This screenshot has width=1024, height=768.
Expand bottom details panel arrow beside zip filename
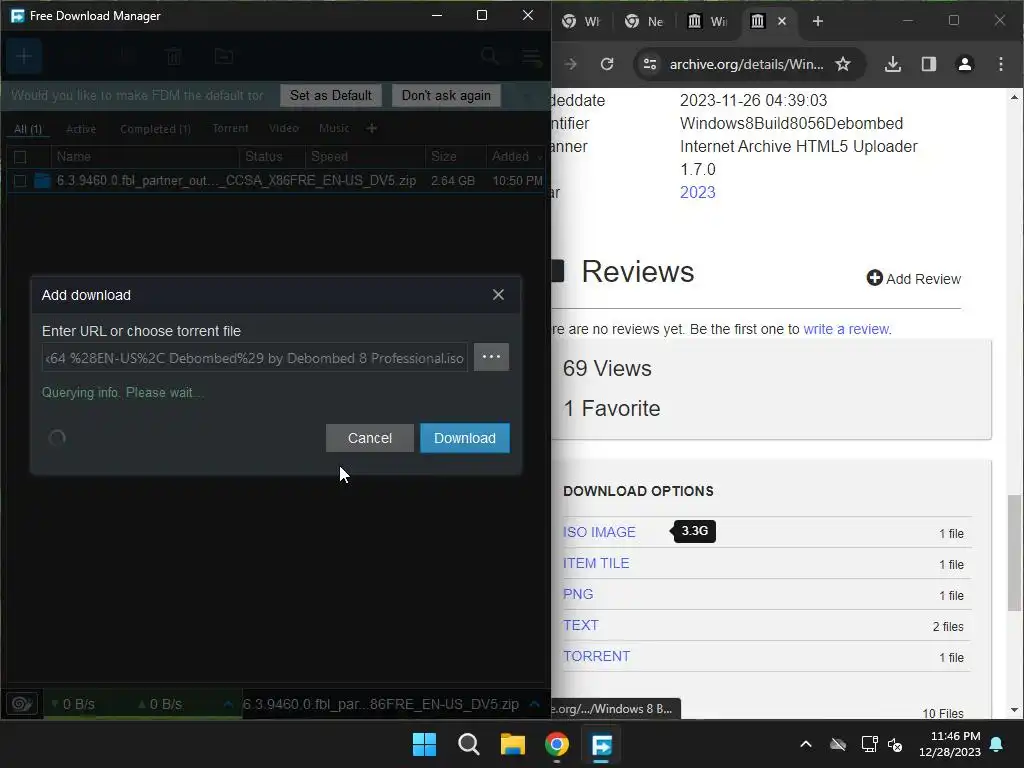(x=534, y=704)
